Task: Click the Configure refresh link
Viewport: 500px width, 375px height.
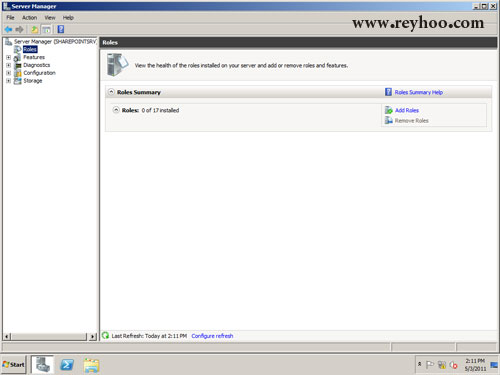Action: pos(212,336)
